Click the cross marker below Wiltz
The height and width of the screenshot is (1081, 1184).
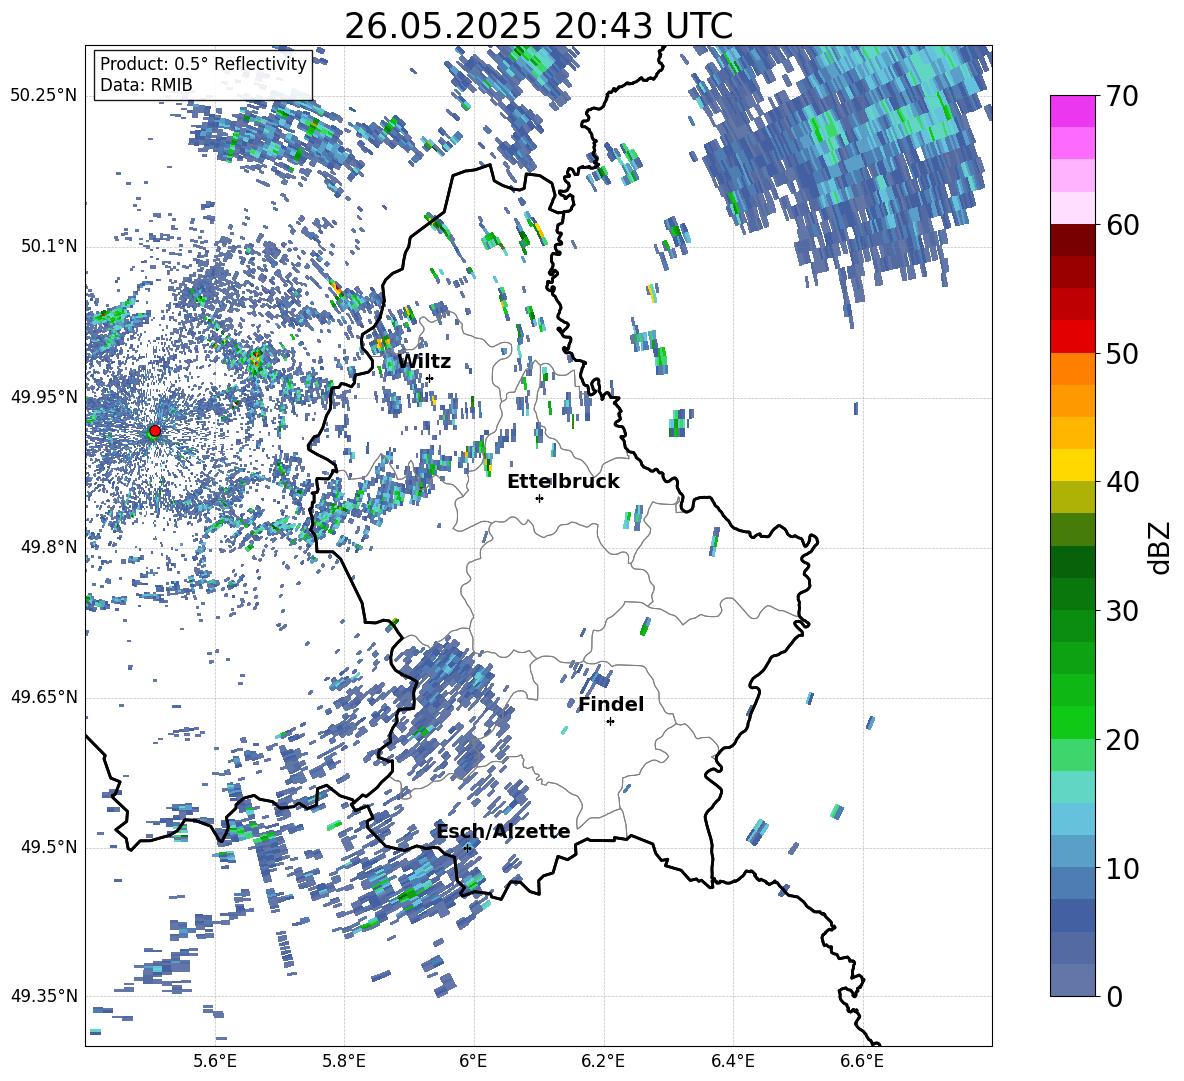[x=430, y=378]
